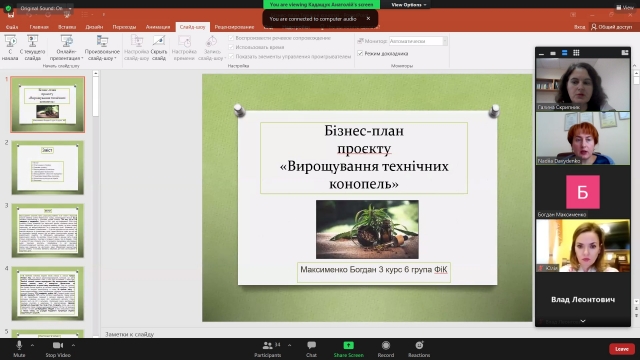Click Общий доступ button
This screenshot has width=640, height=360.
point(611,27)
